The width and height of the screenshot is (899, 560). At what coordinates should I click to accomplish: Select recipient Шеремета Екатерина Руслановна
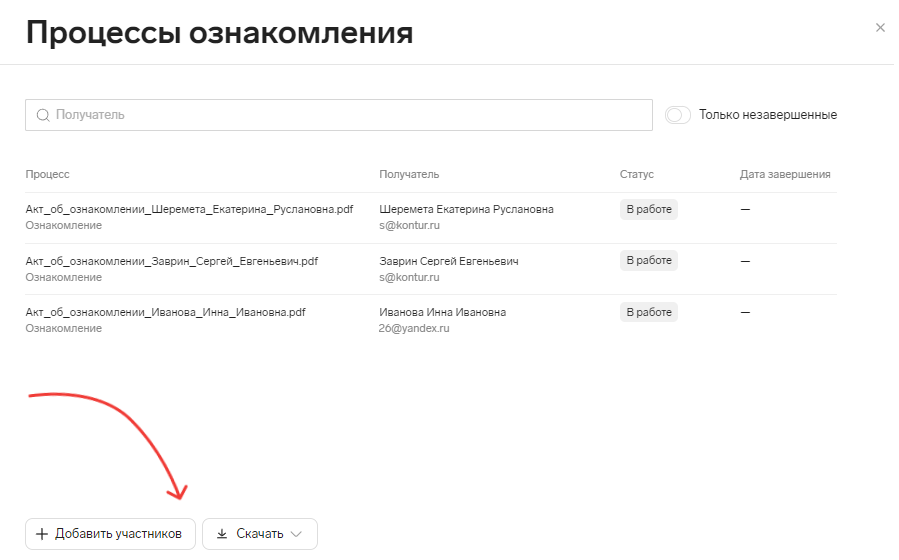pos(466,209)
